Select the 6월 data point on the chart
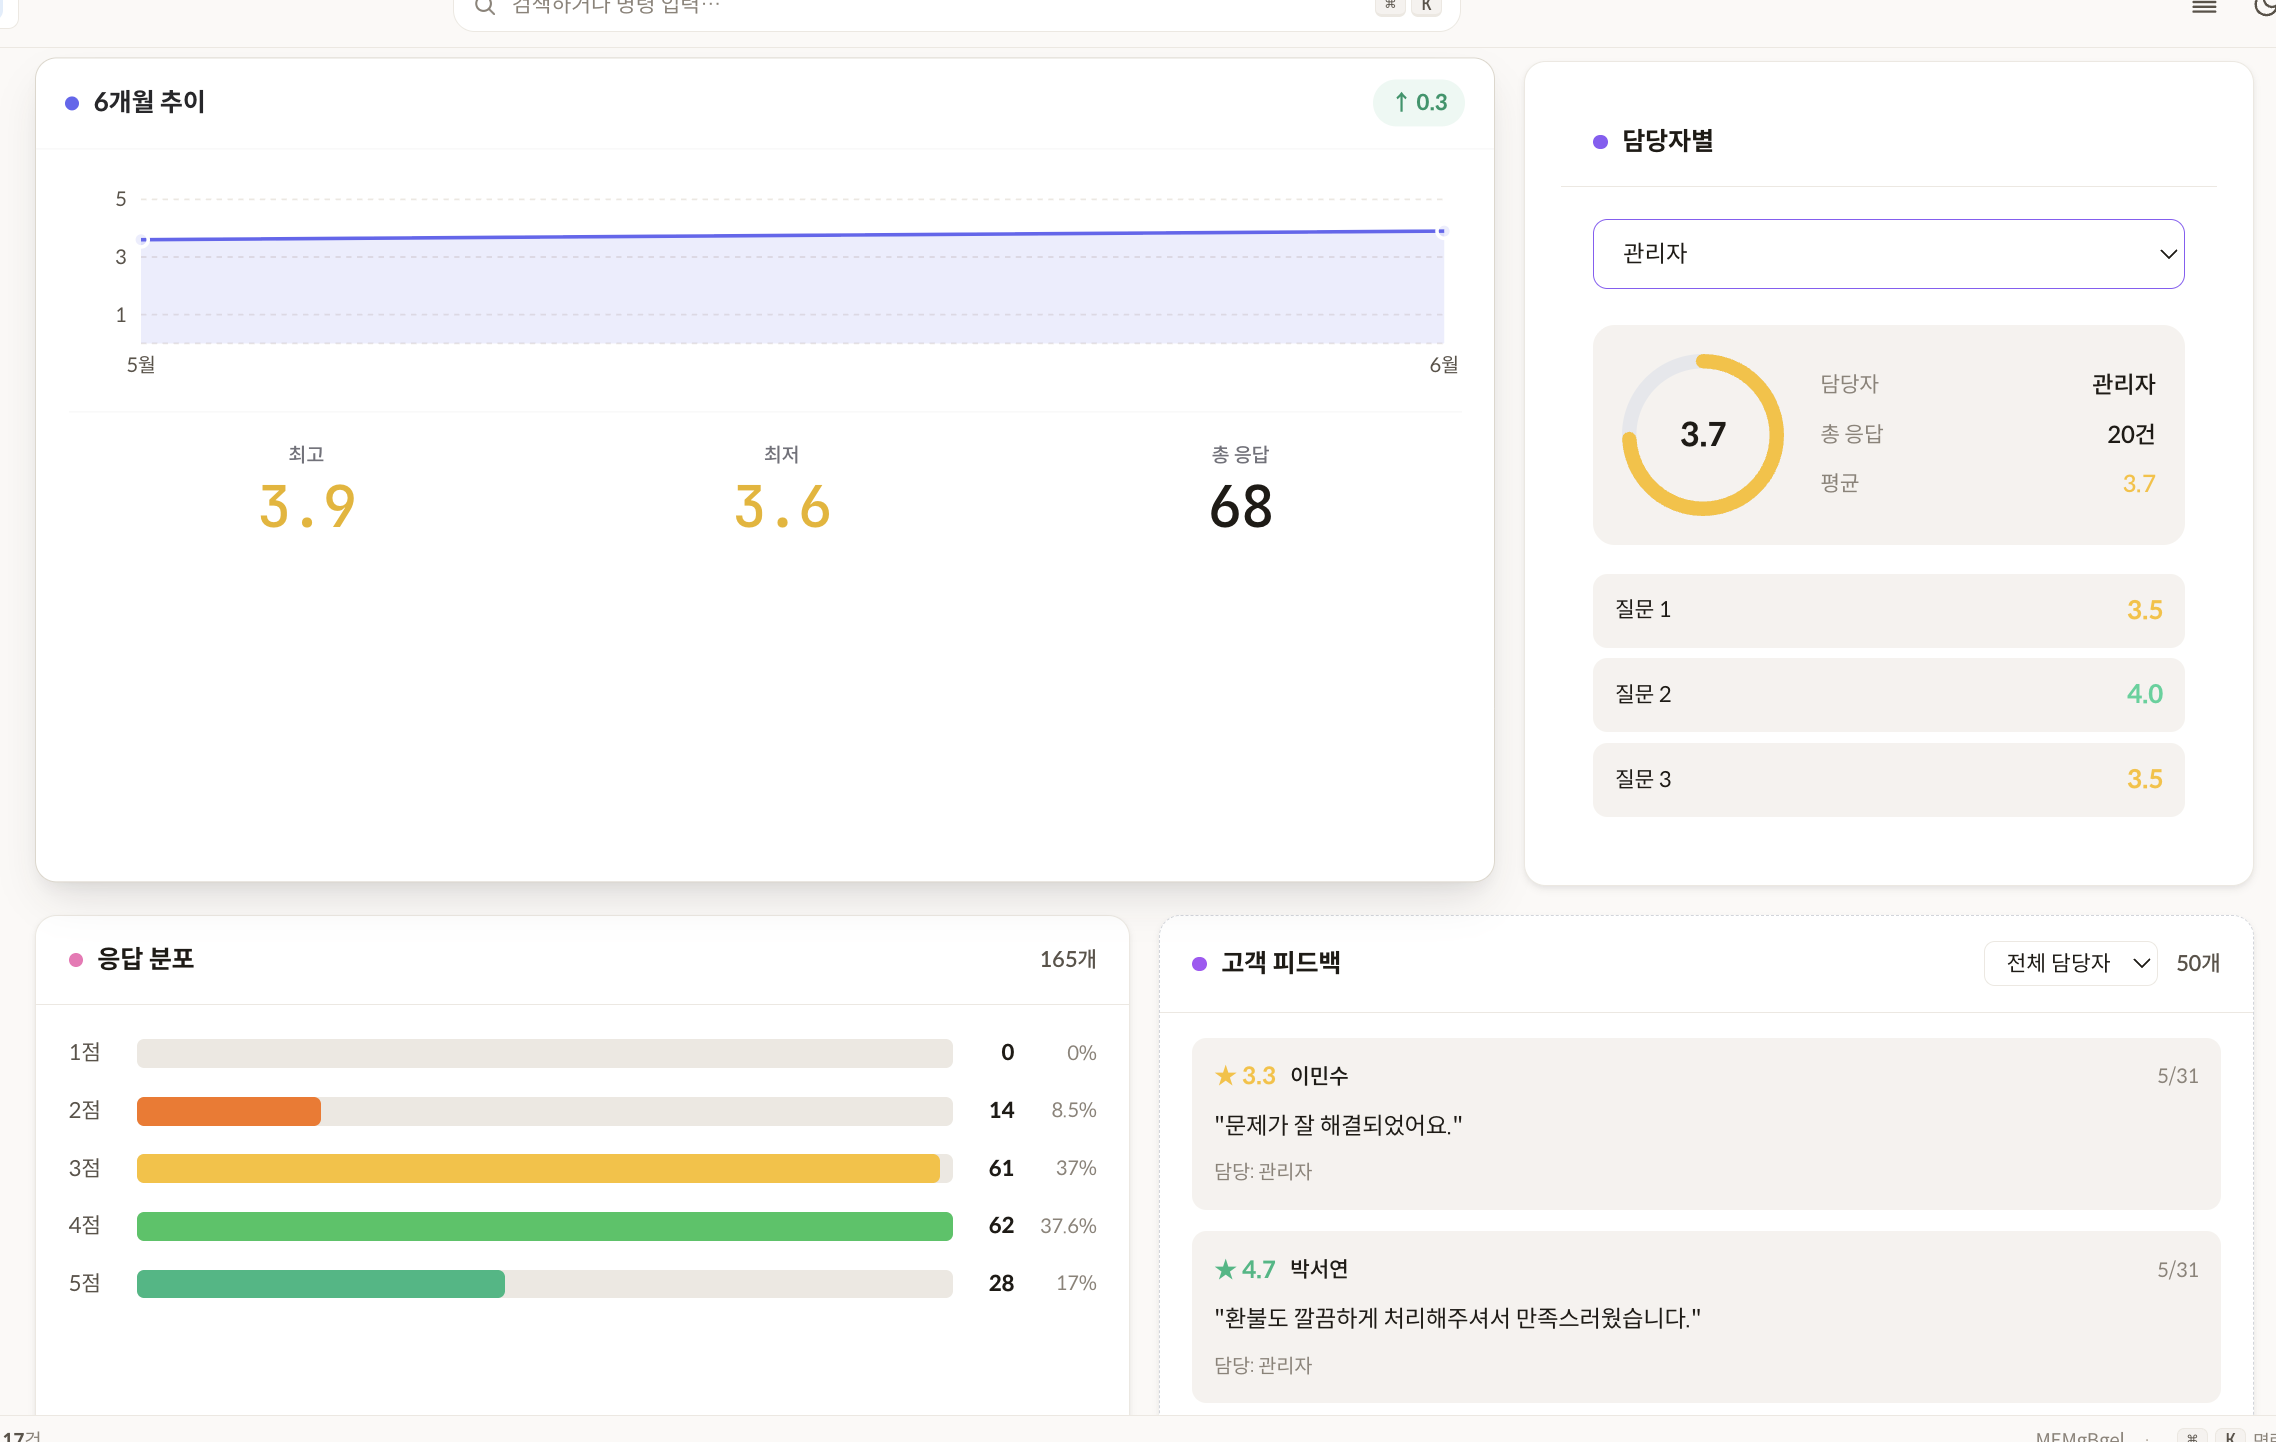This screenshot has height=1442, width=2276. [x=1442, y=231]
